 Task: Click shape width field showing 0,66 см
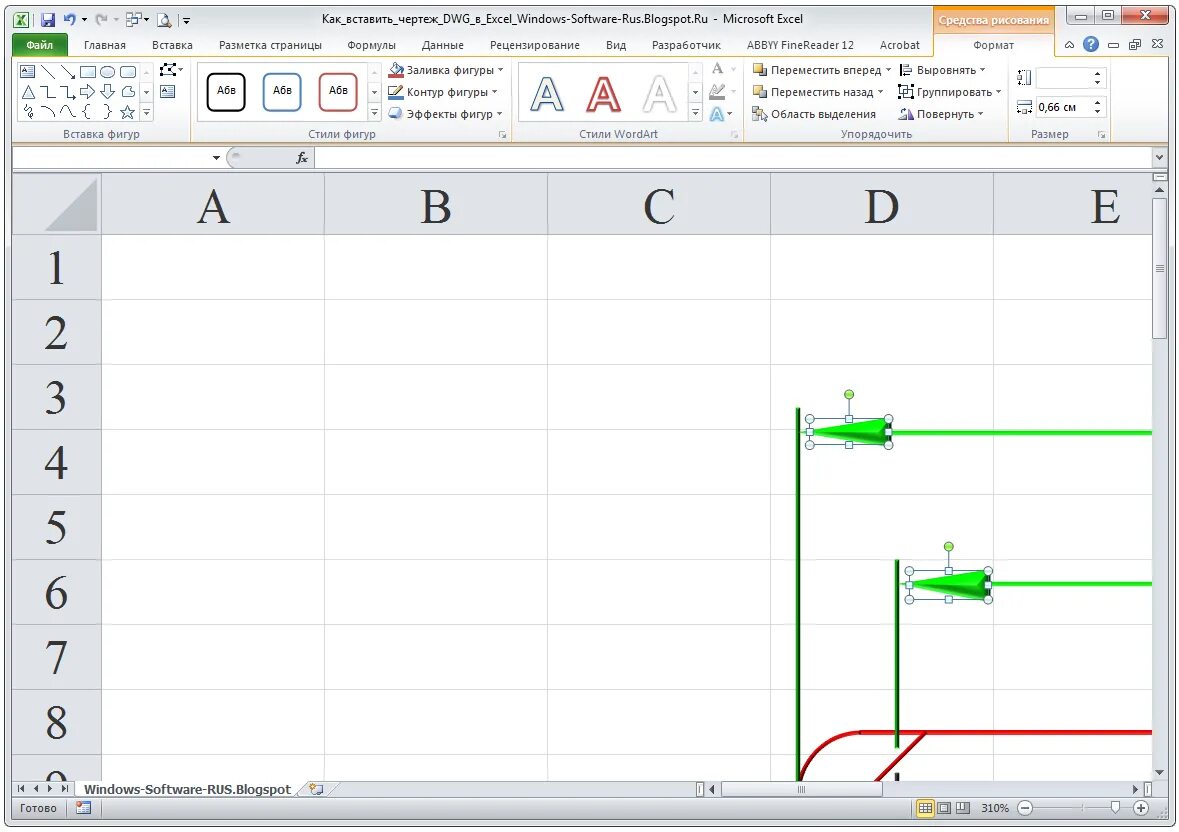[1064, 107]
